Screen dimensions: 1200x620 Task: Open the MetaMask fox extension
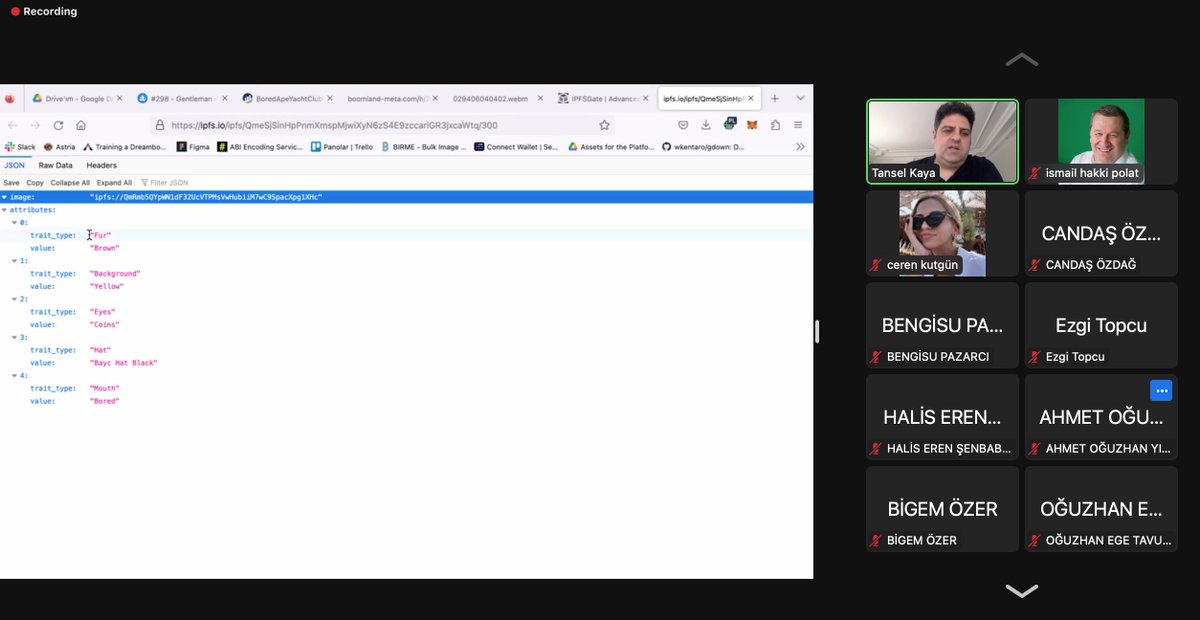752,125
